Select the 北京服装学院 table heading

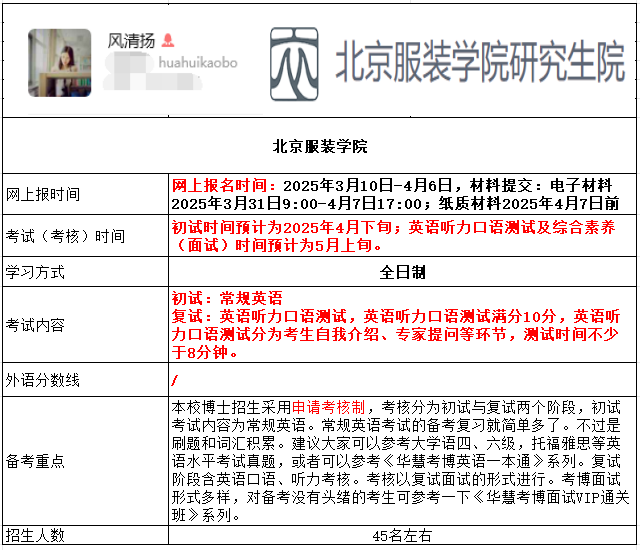(320, 146)
